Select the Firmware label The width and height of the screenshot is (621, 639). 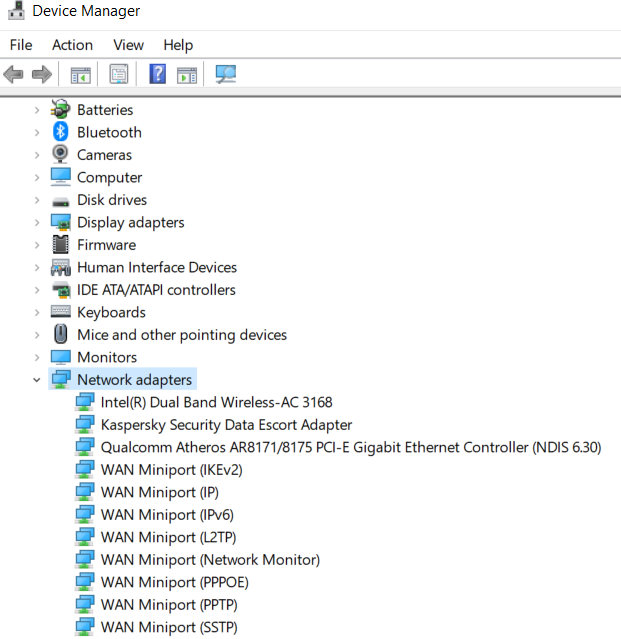(107, 245)
